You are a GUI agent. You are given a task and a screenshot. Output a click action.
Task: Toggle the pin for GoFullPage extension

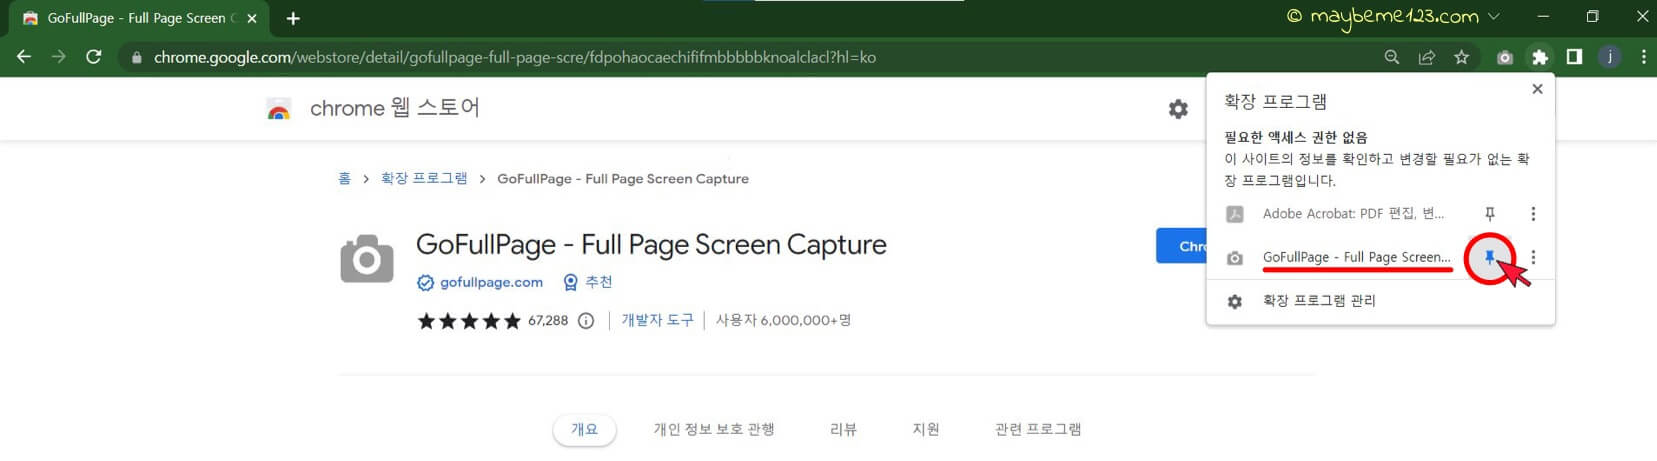click(x=1490, y=258)
